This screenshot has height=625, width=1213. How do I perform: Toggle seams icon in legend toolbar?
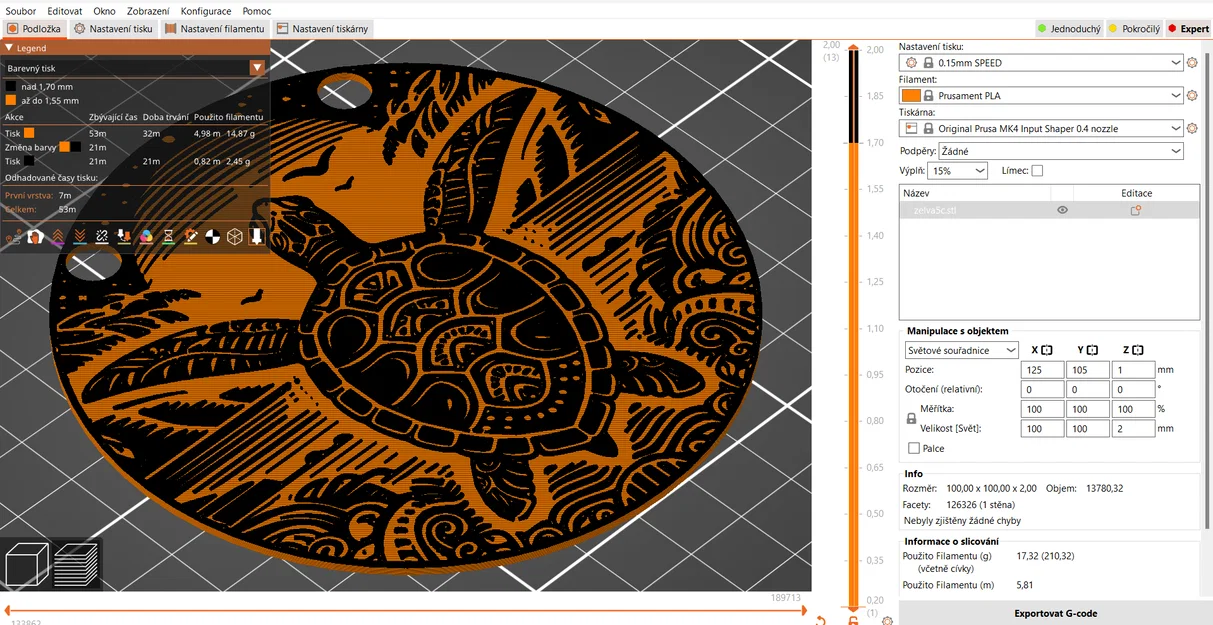click(x=101, y=237)
